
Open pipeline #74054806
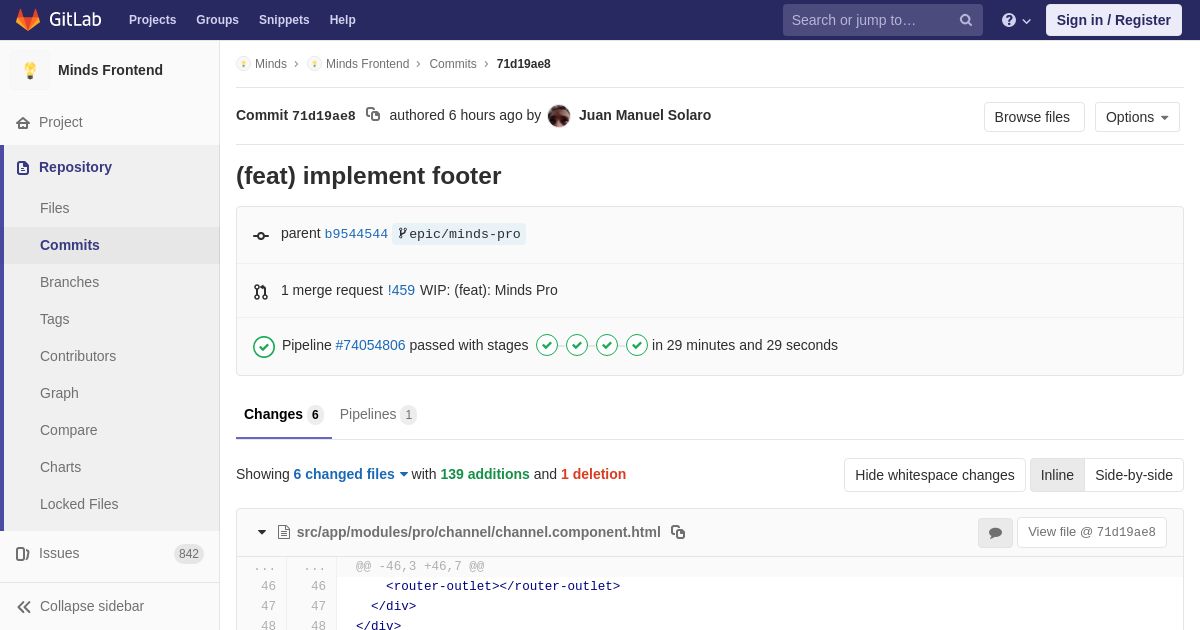point(370,345)
